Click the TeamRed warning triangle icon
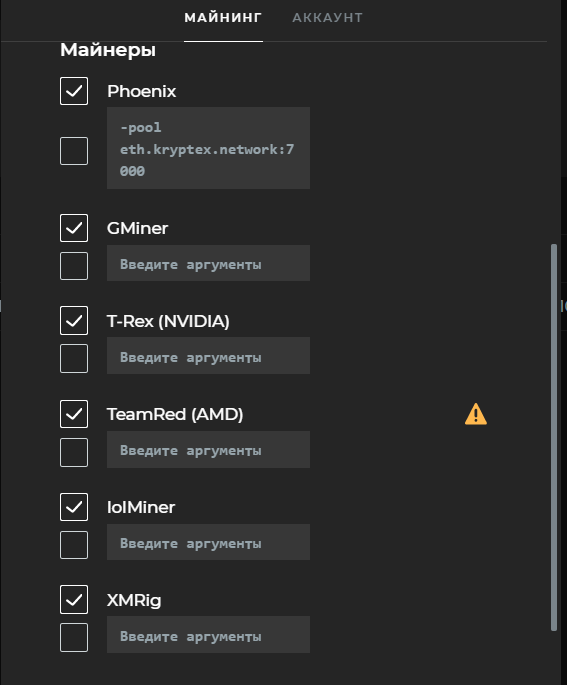 [x=476, y=414]
